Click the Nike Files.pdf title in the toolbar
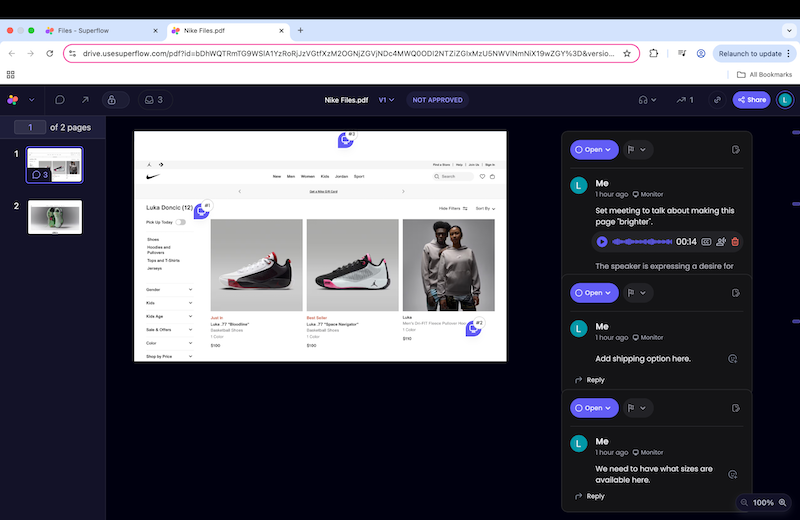The width and height of the screenshot is (800, 520). click(346, 100)
